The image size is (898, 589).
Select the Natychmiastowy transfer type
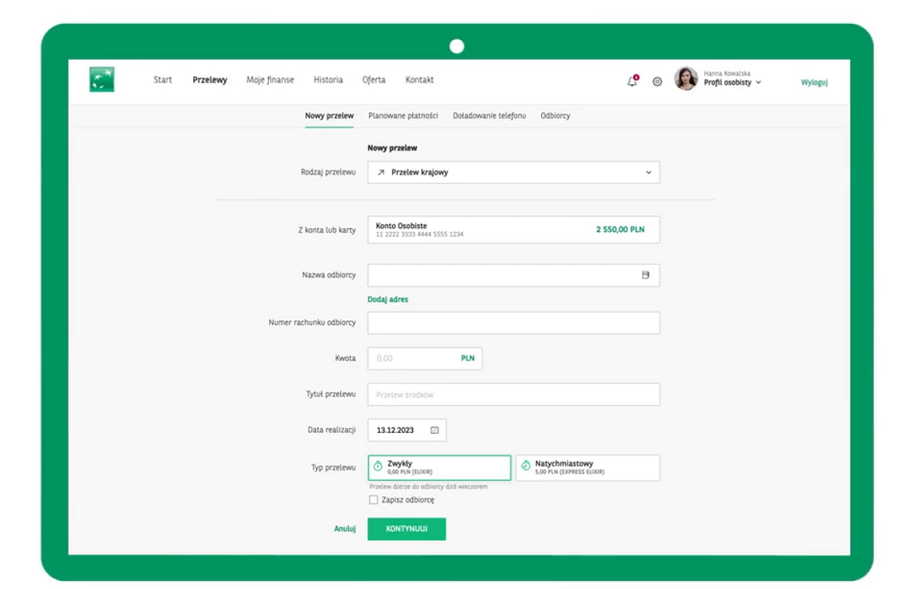[587, 467]
